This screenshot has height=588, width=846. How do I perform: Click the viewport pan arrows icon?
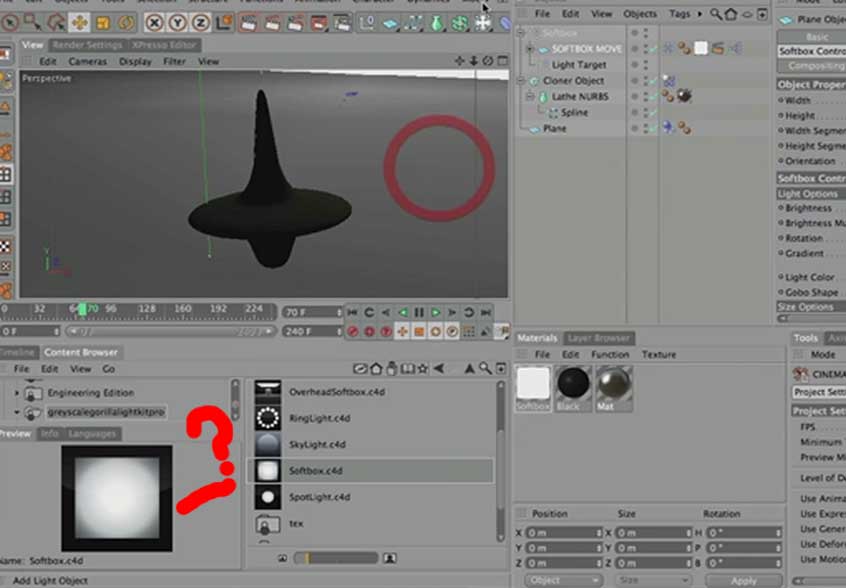pos(459,61)
